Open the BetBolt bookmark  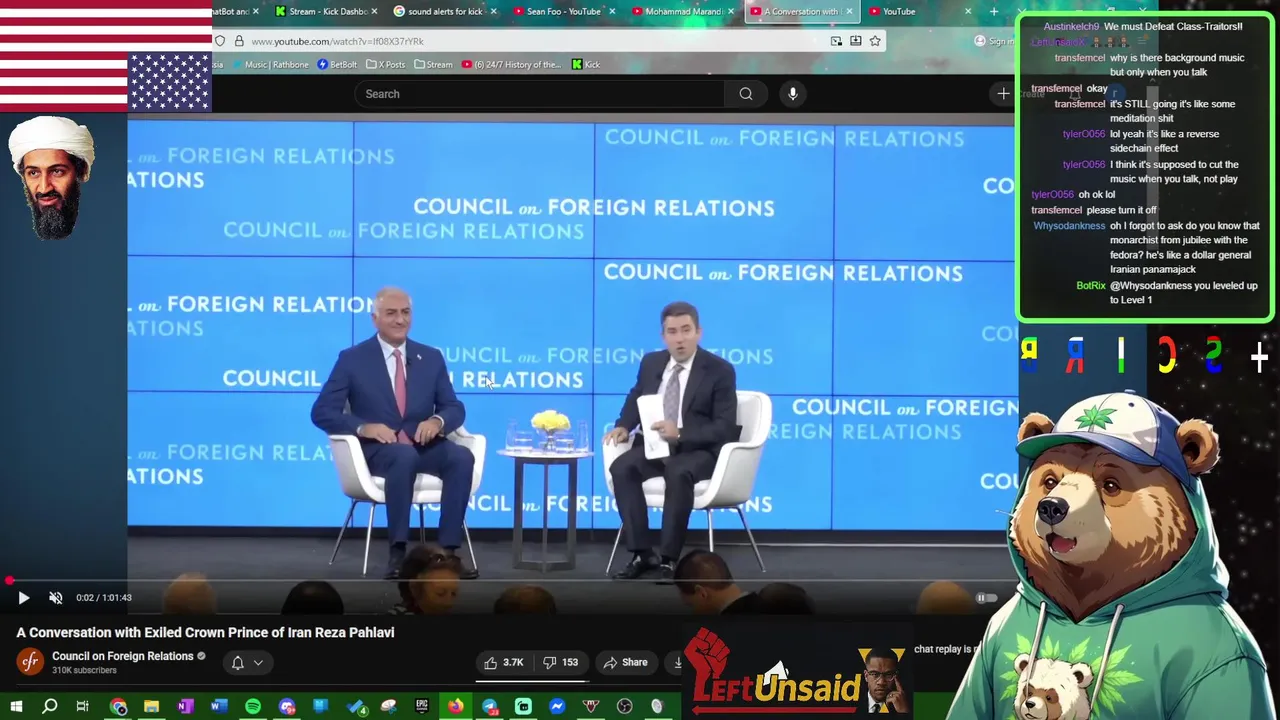click(337, 65)
